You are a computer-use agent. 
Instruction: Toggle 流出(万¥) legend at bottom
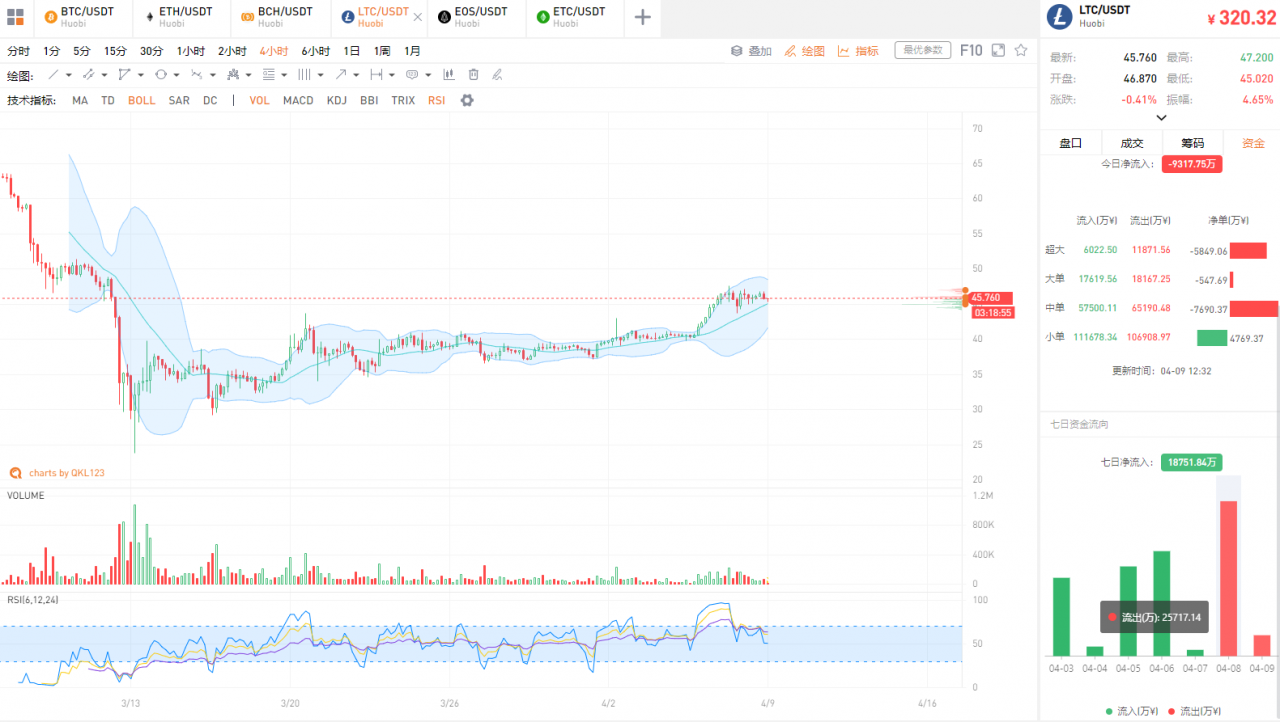1194,711
